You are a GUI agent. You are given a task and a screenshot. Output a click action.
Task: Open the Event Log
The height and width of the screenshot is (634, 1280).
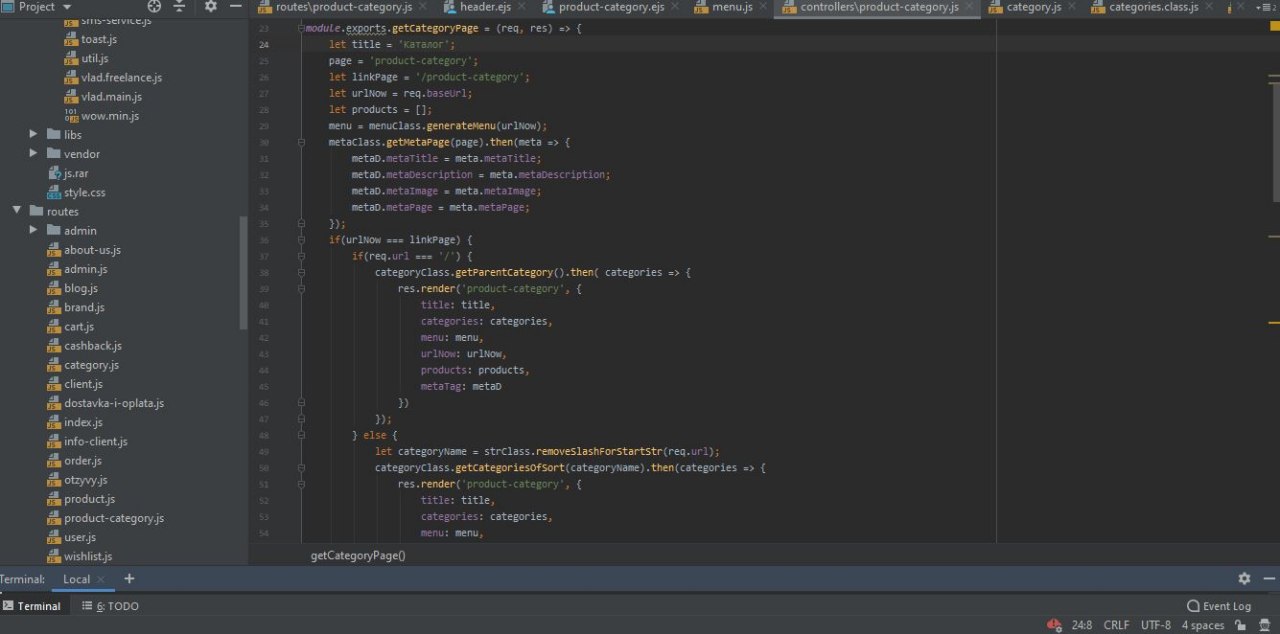1218,606
